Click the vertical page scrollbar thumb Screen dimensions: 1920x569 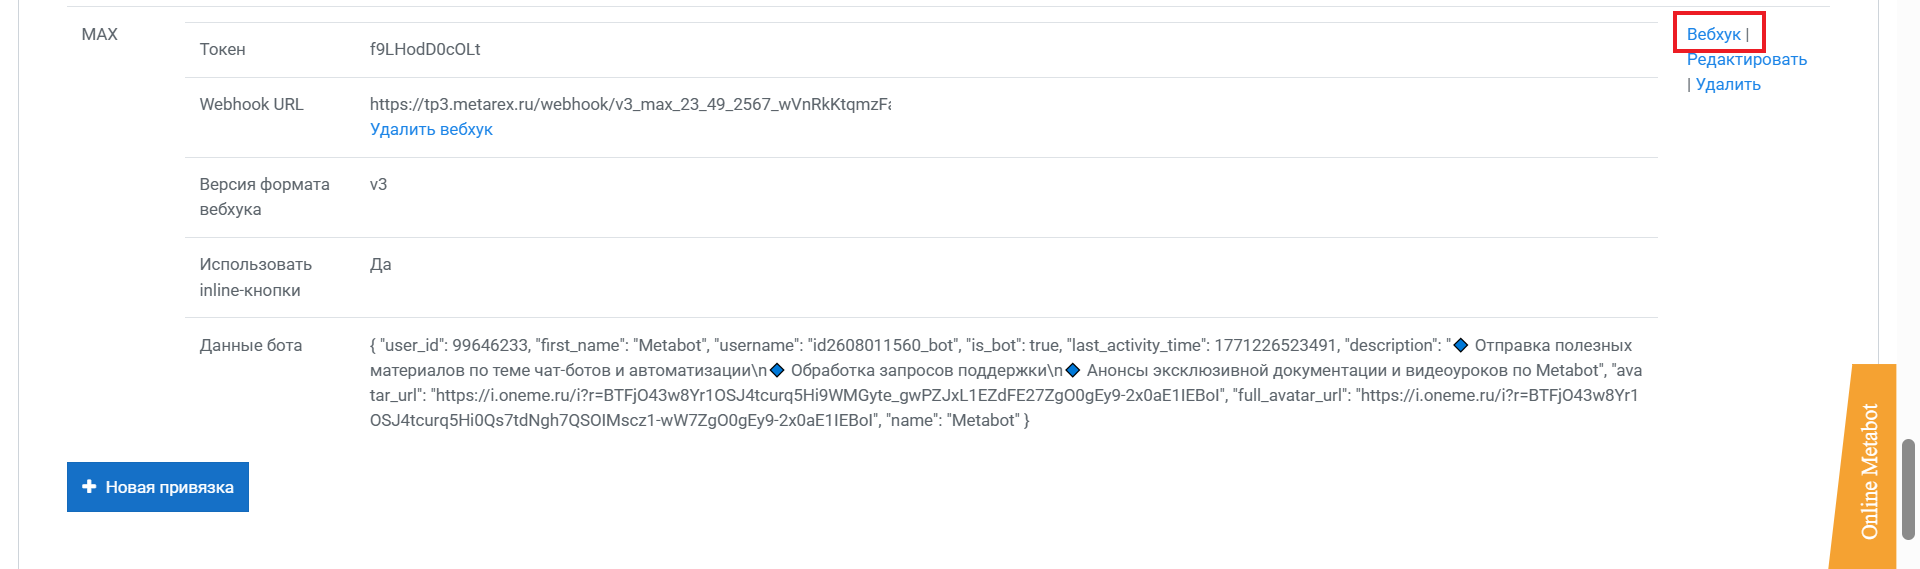pos(1908,488)
